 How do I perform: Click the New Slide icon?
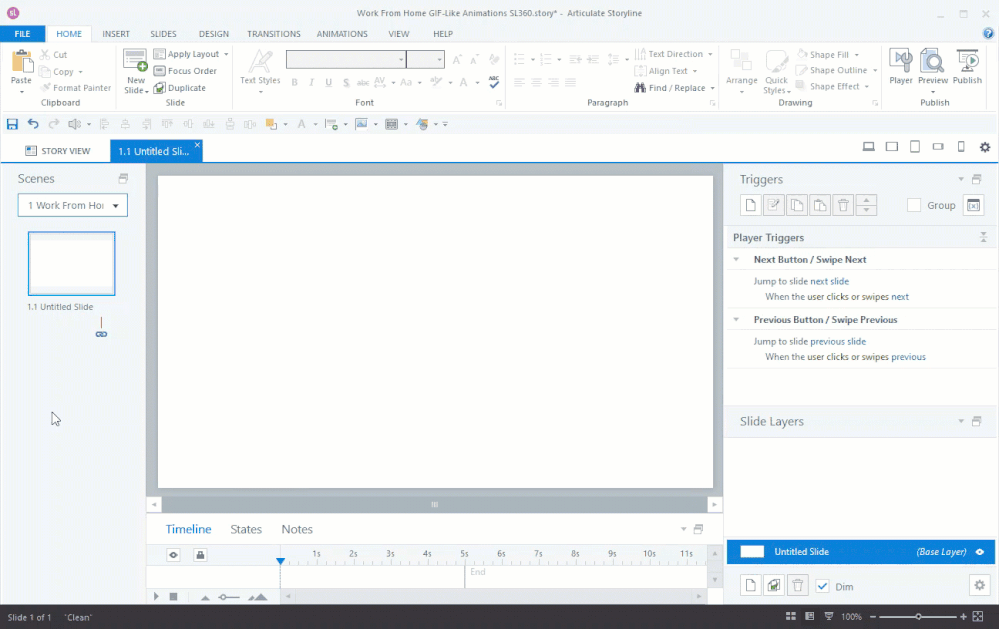coord(135,62)
